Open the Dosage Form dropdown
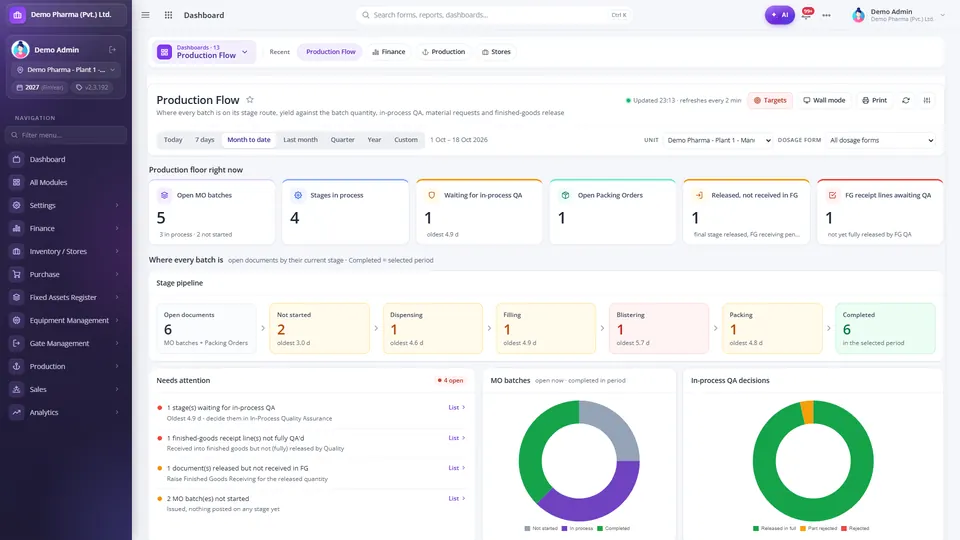This screenshot has height=540, width=960. click(881, 140)
